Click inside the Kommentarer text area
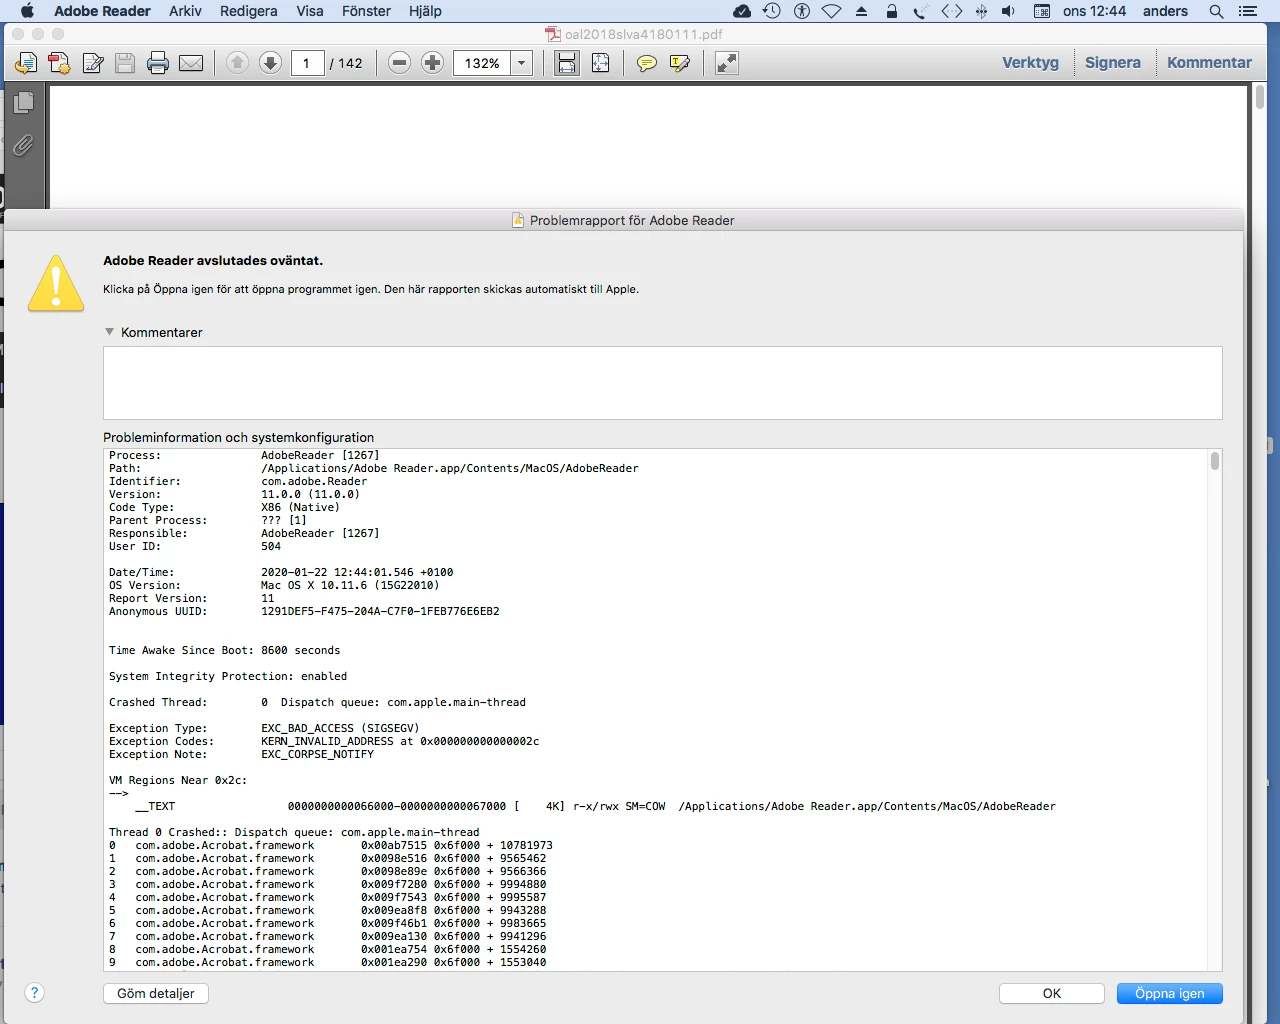The height and width of the screenshot is (1024, 1280). [662, 383]
